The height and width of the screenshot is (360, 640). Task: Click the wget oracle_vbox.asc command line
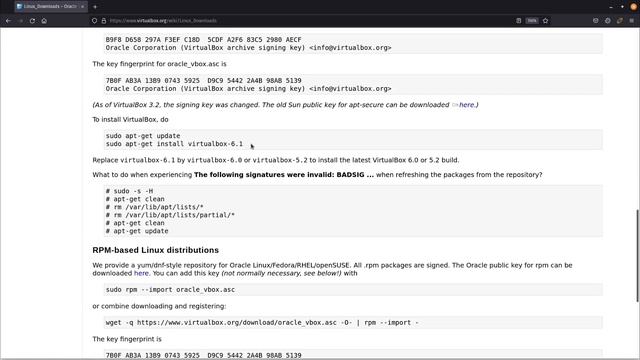(262, 322)
